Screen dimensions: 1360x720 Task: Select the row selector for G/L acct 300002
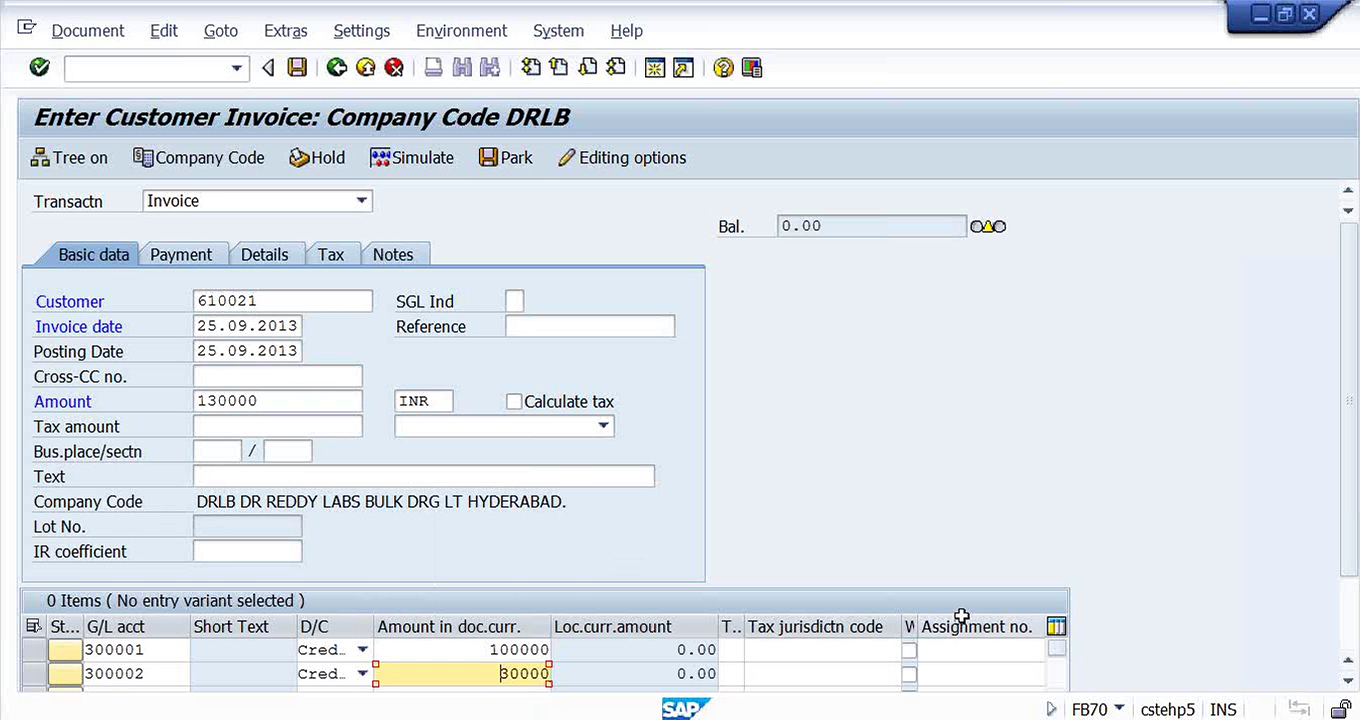[34, 674]
